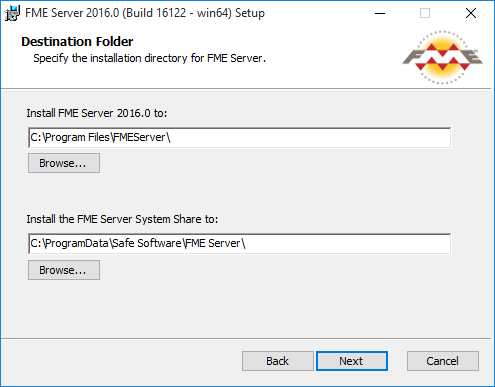Close the FME Server Setup dialog
The height and width of the screenshot is (387, 495).
coord(471,13)
